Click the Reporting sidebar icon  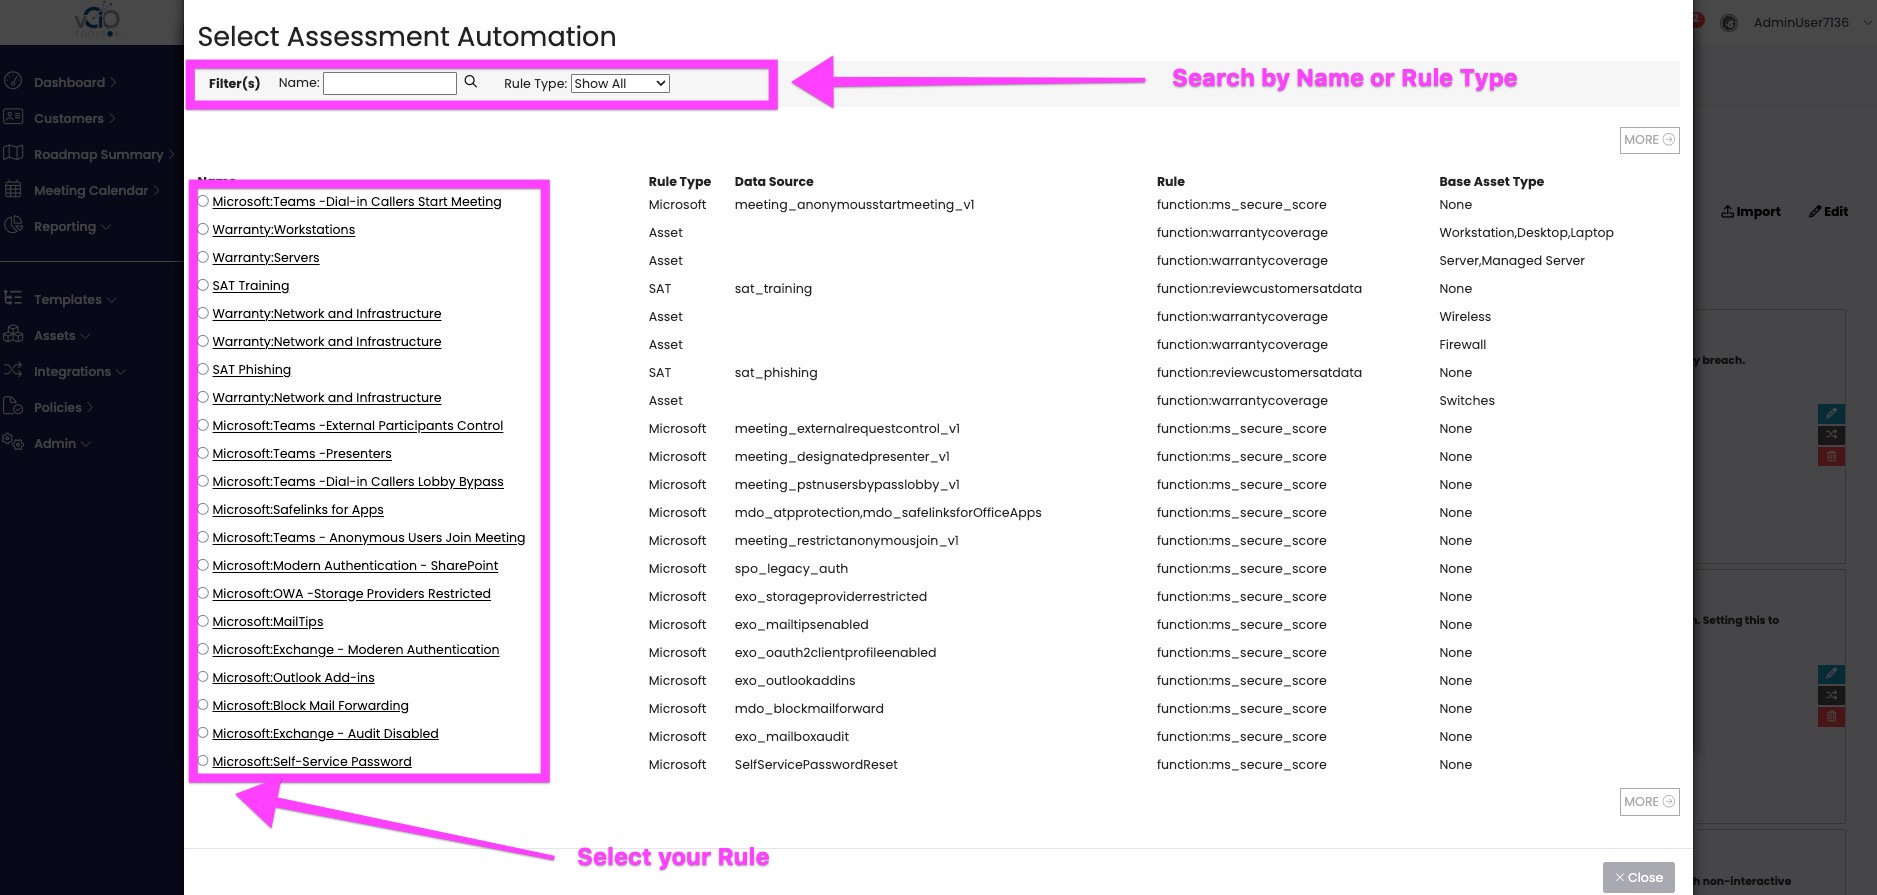(x=14, y=225)
